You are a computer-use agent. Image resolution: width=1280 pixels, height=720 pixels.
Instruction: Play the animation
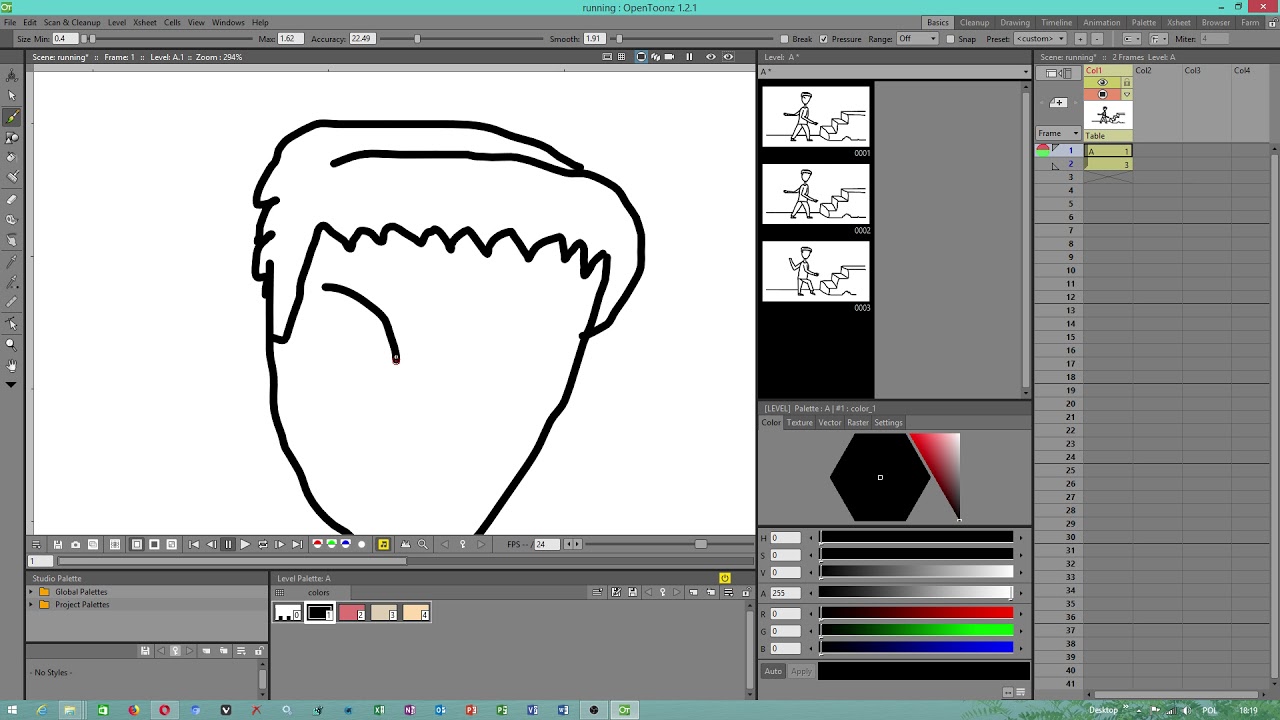(x=245, y=544)
